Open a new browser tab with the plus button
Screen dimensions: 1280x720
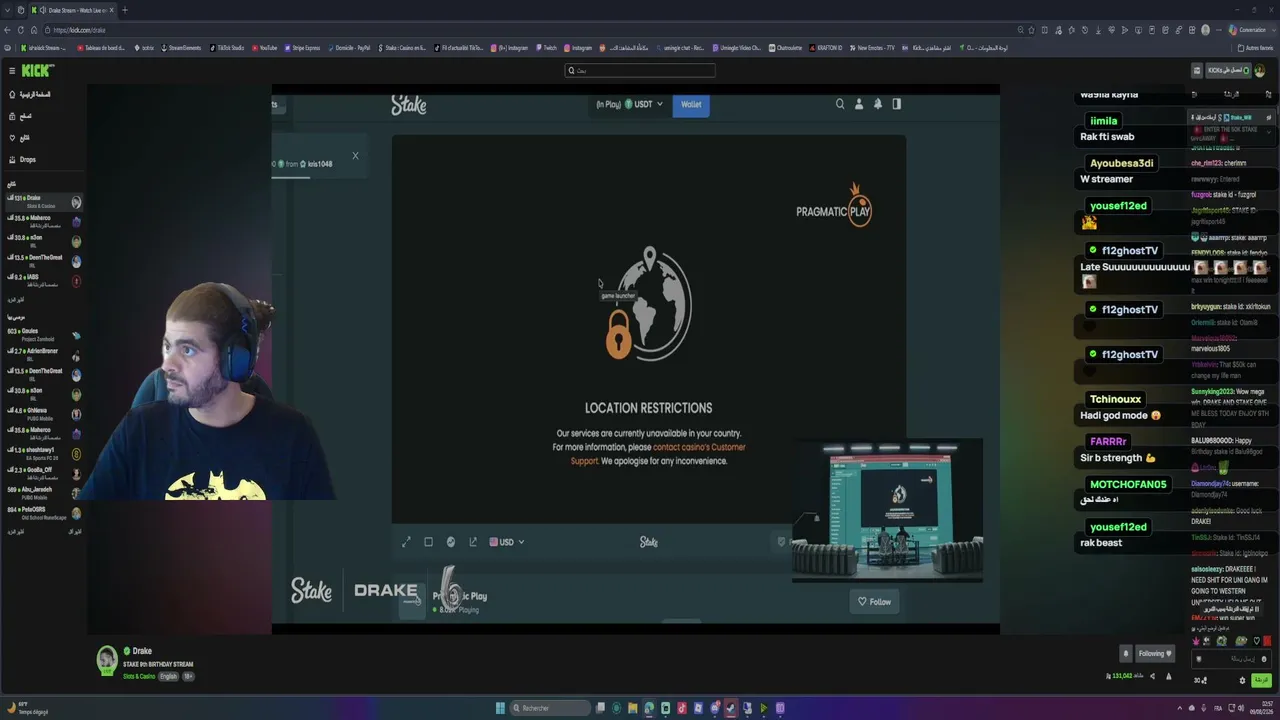click(124, 10)
